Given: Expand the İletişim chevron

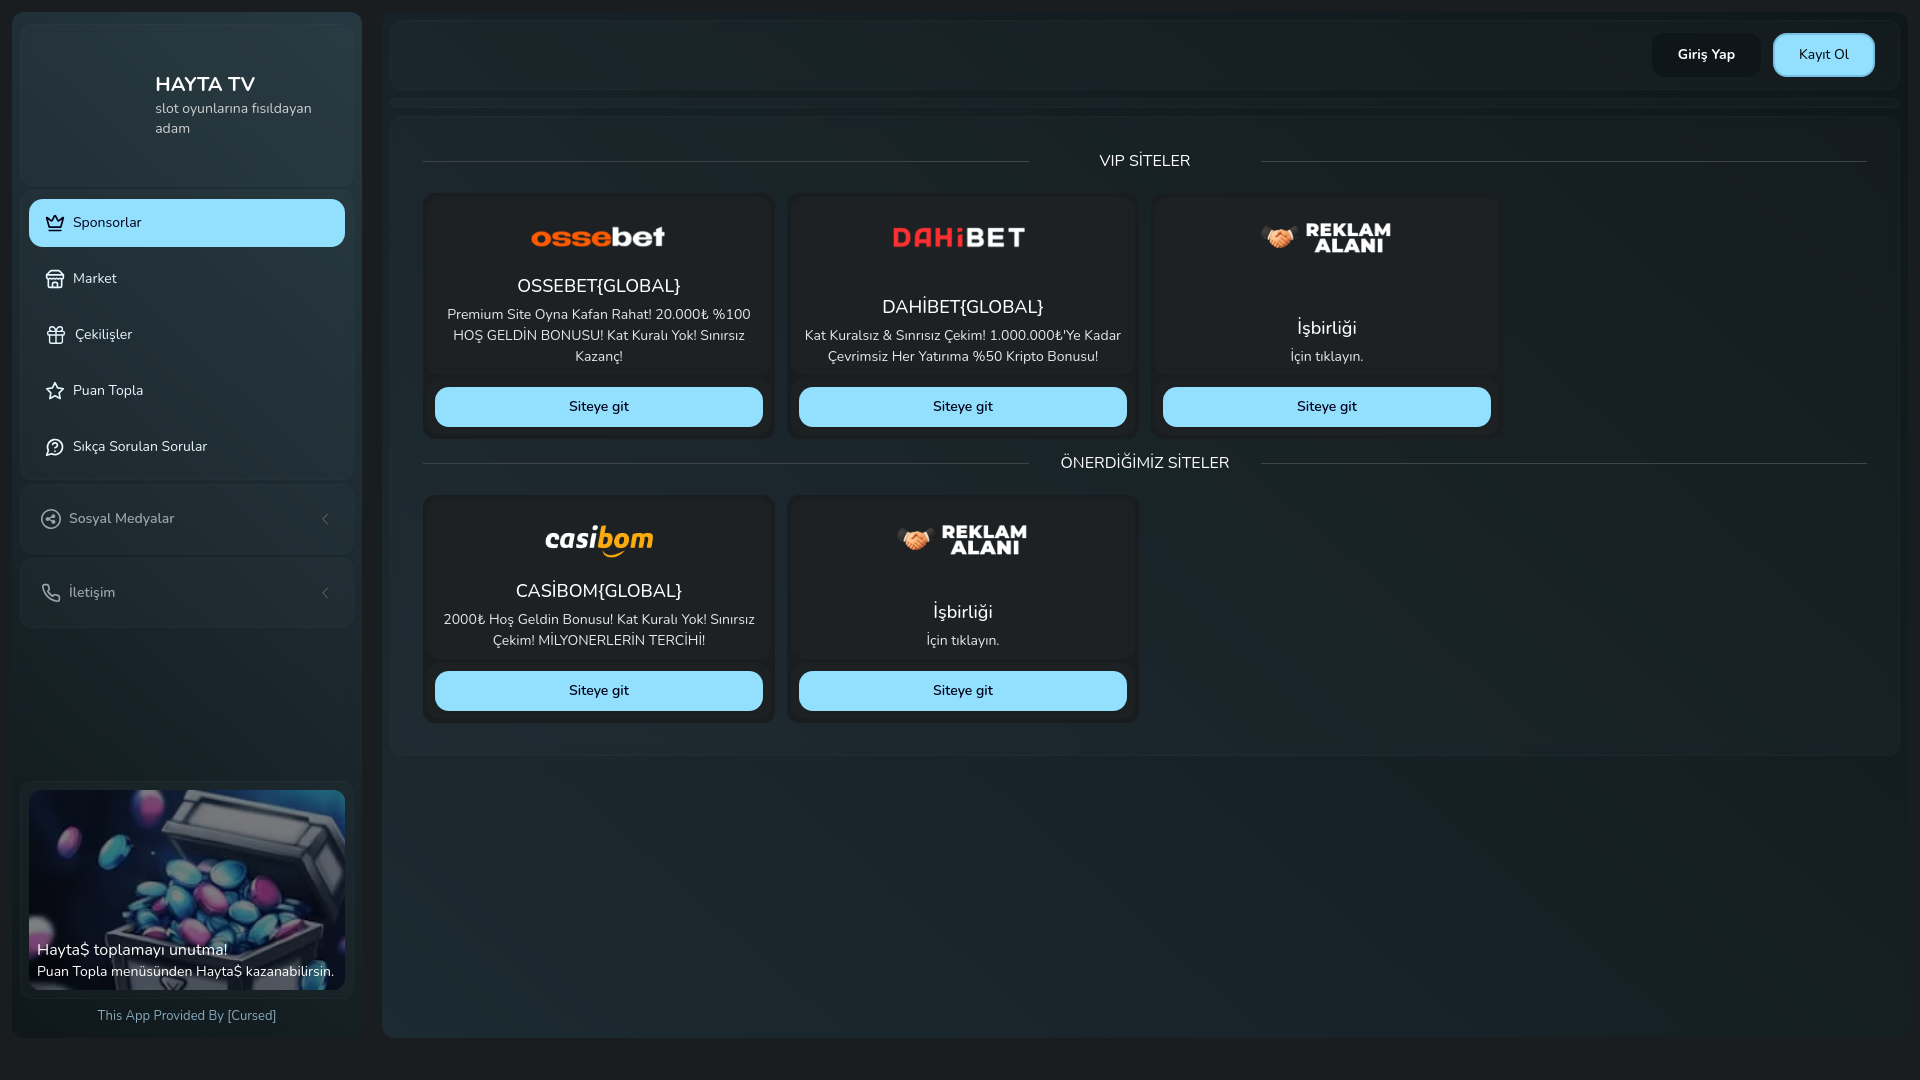Looking at the screenshot, I should tap(325, 593).
